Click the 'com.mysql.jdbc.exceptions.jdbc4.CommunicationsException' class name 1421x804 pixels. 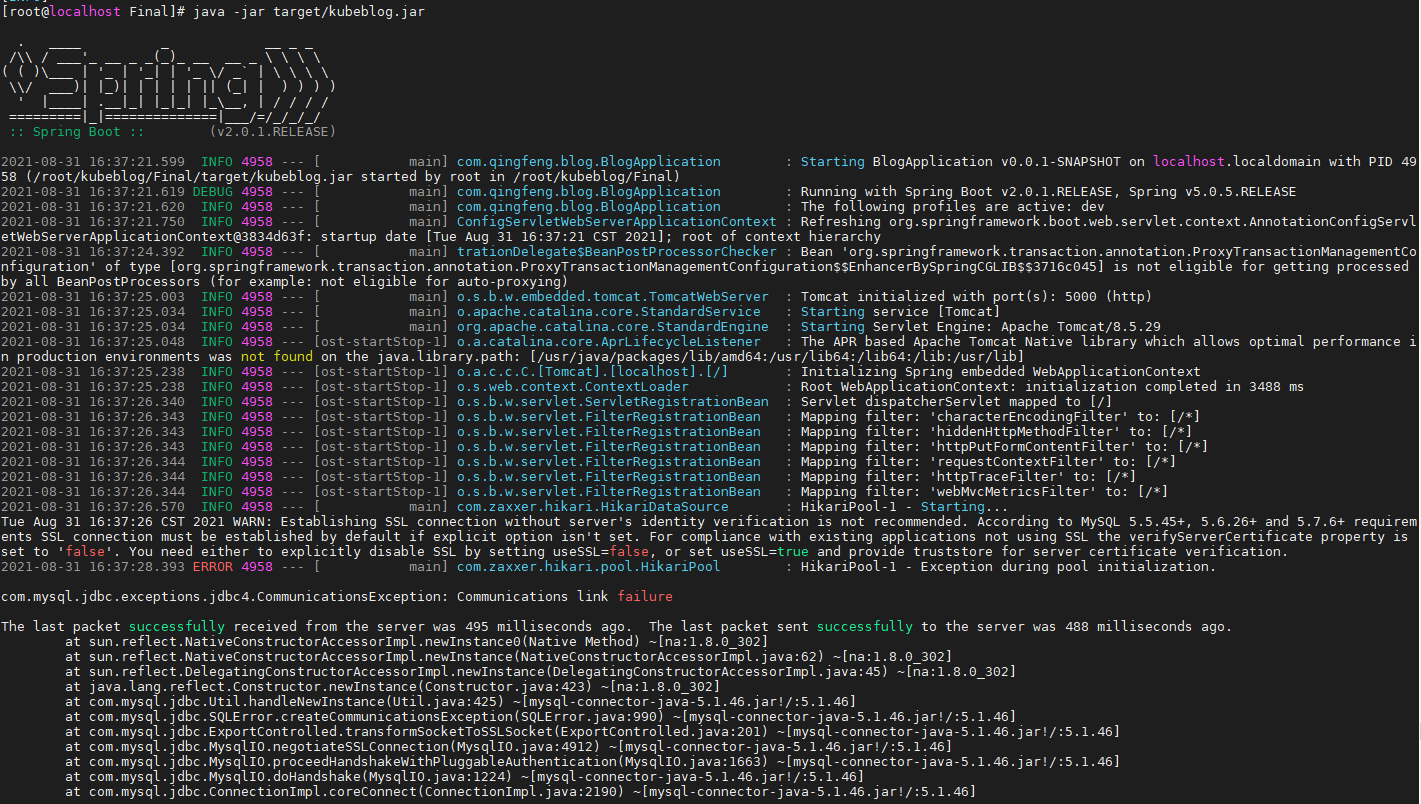[221, 596]
